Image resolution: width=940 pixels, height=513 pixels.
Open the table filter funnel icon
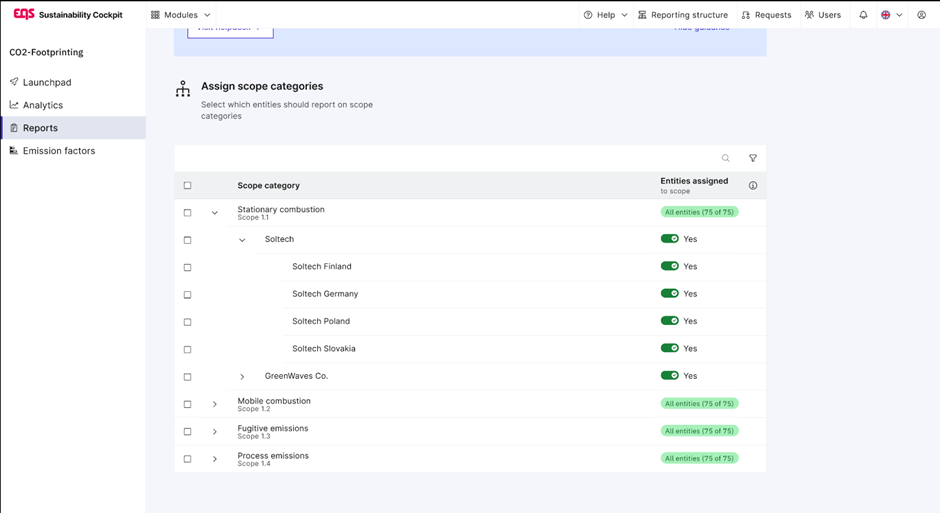pyautogui.click(x=753, y=158)
